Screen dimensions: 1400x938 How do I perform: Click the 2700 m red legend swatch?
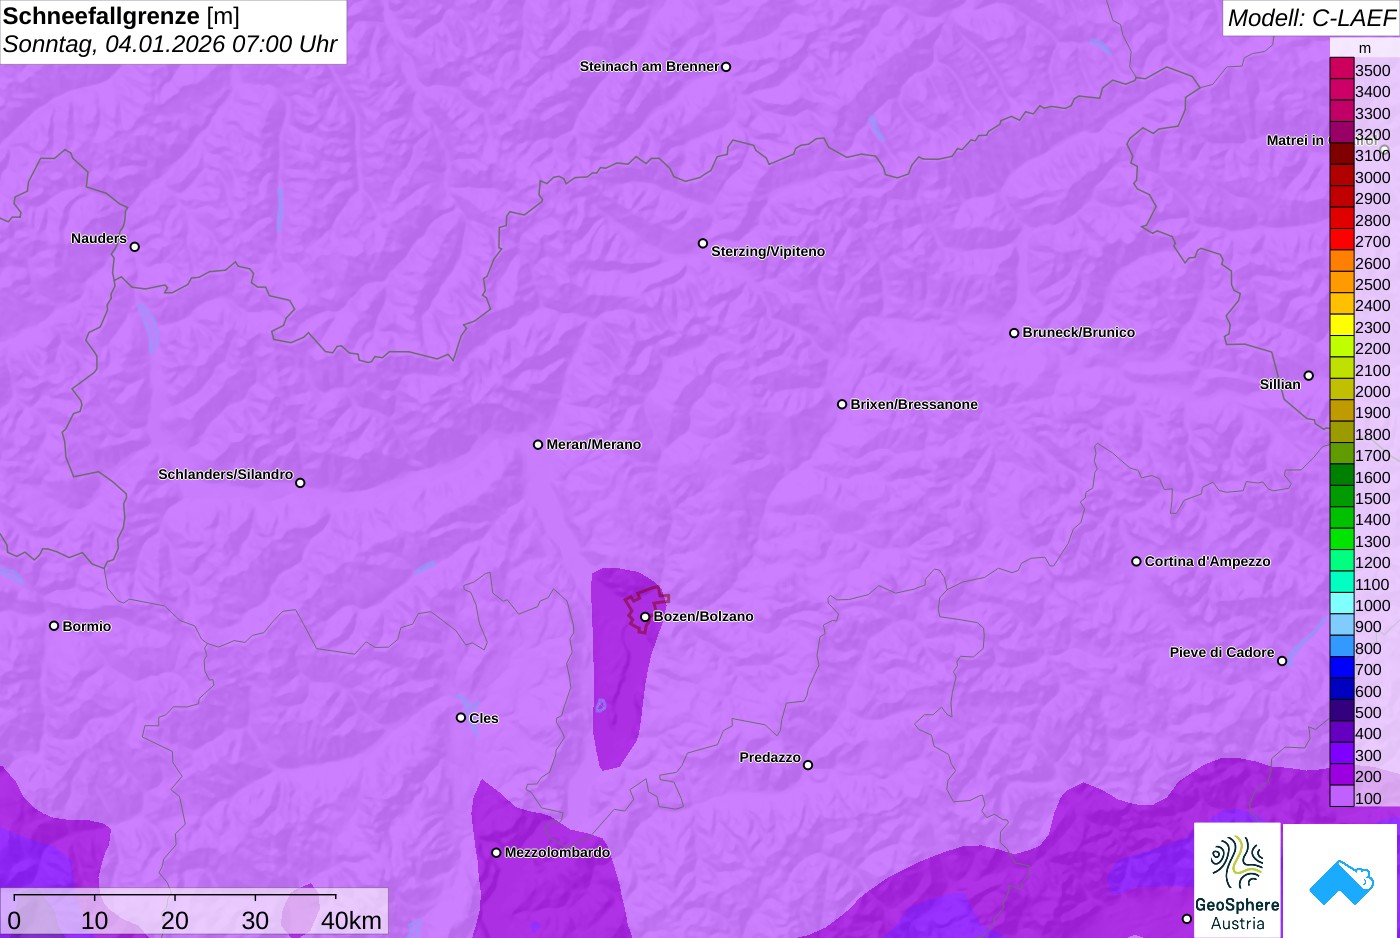point(1341,240)
